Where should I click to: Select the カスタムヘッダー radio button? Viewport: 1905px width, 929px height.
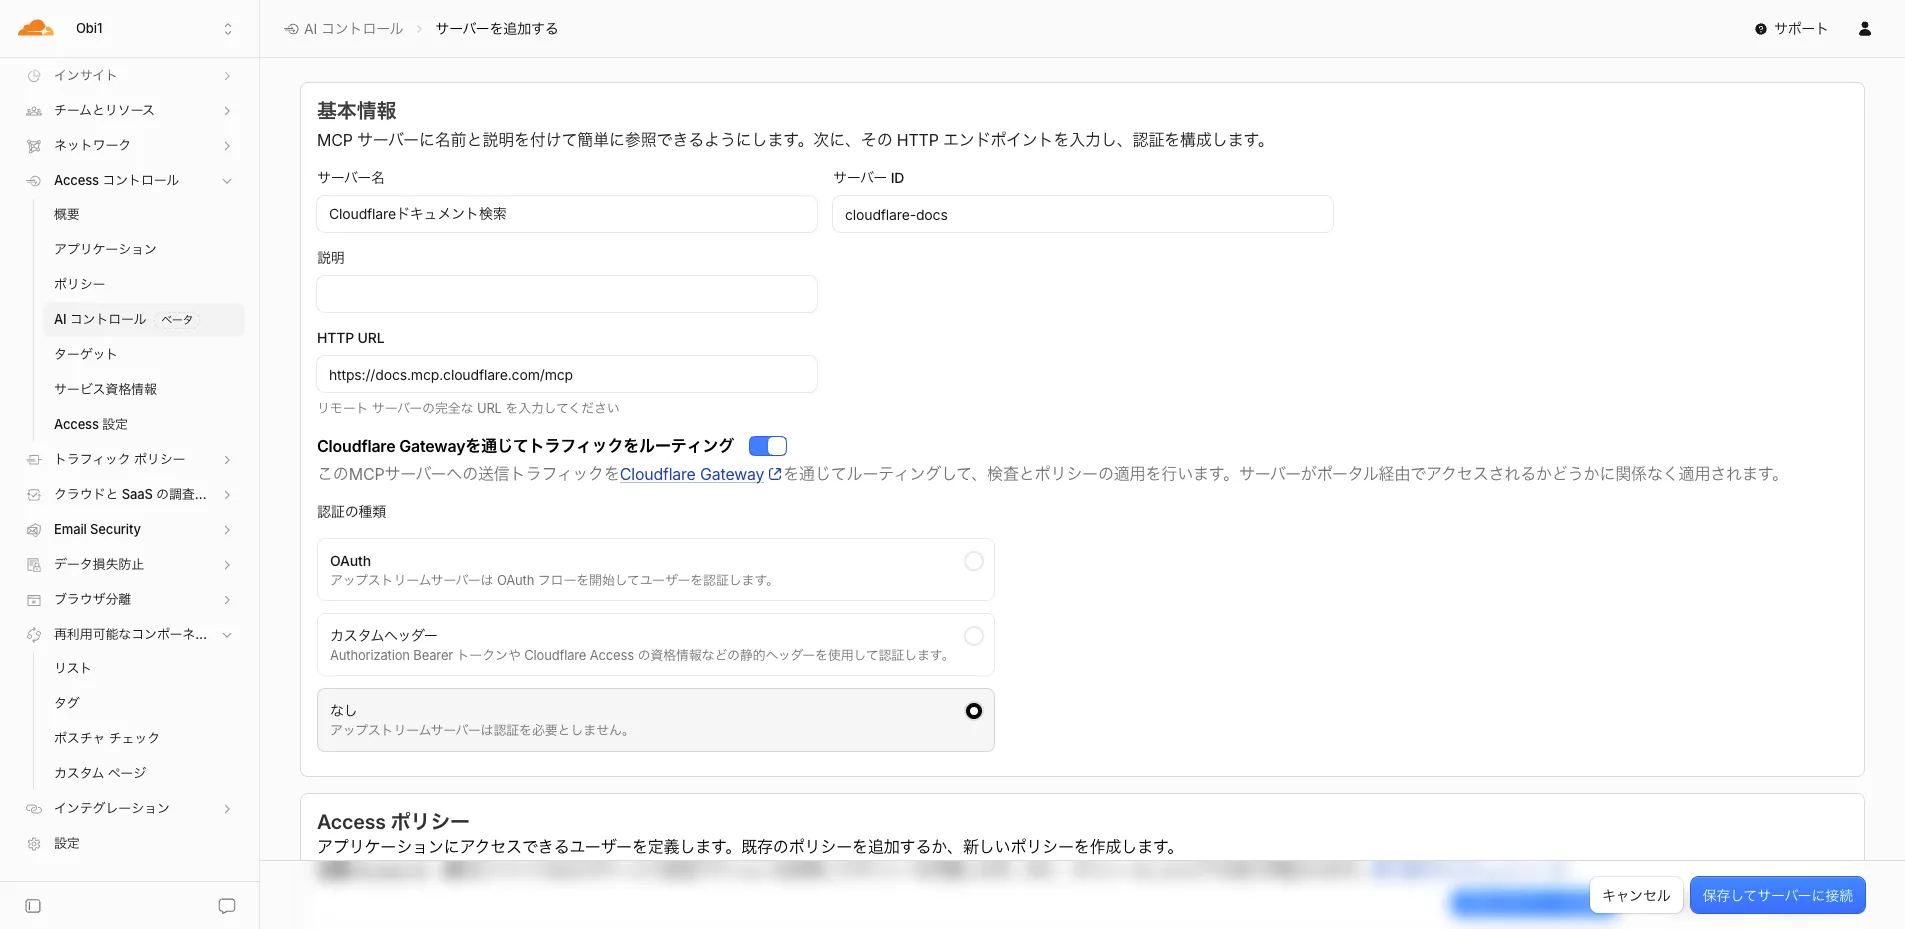[x=974, y=636]
